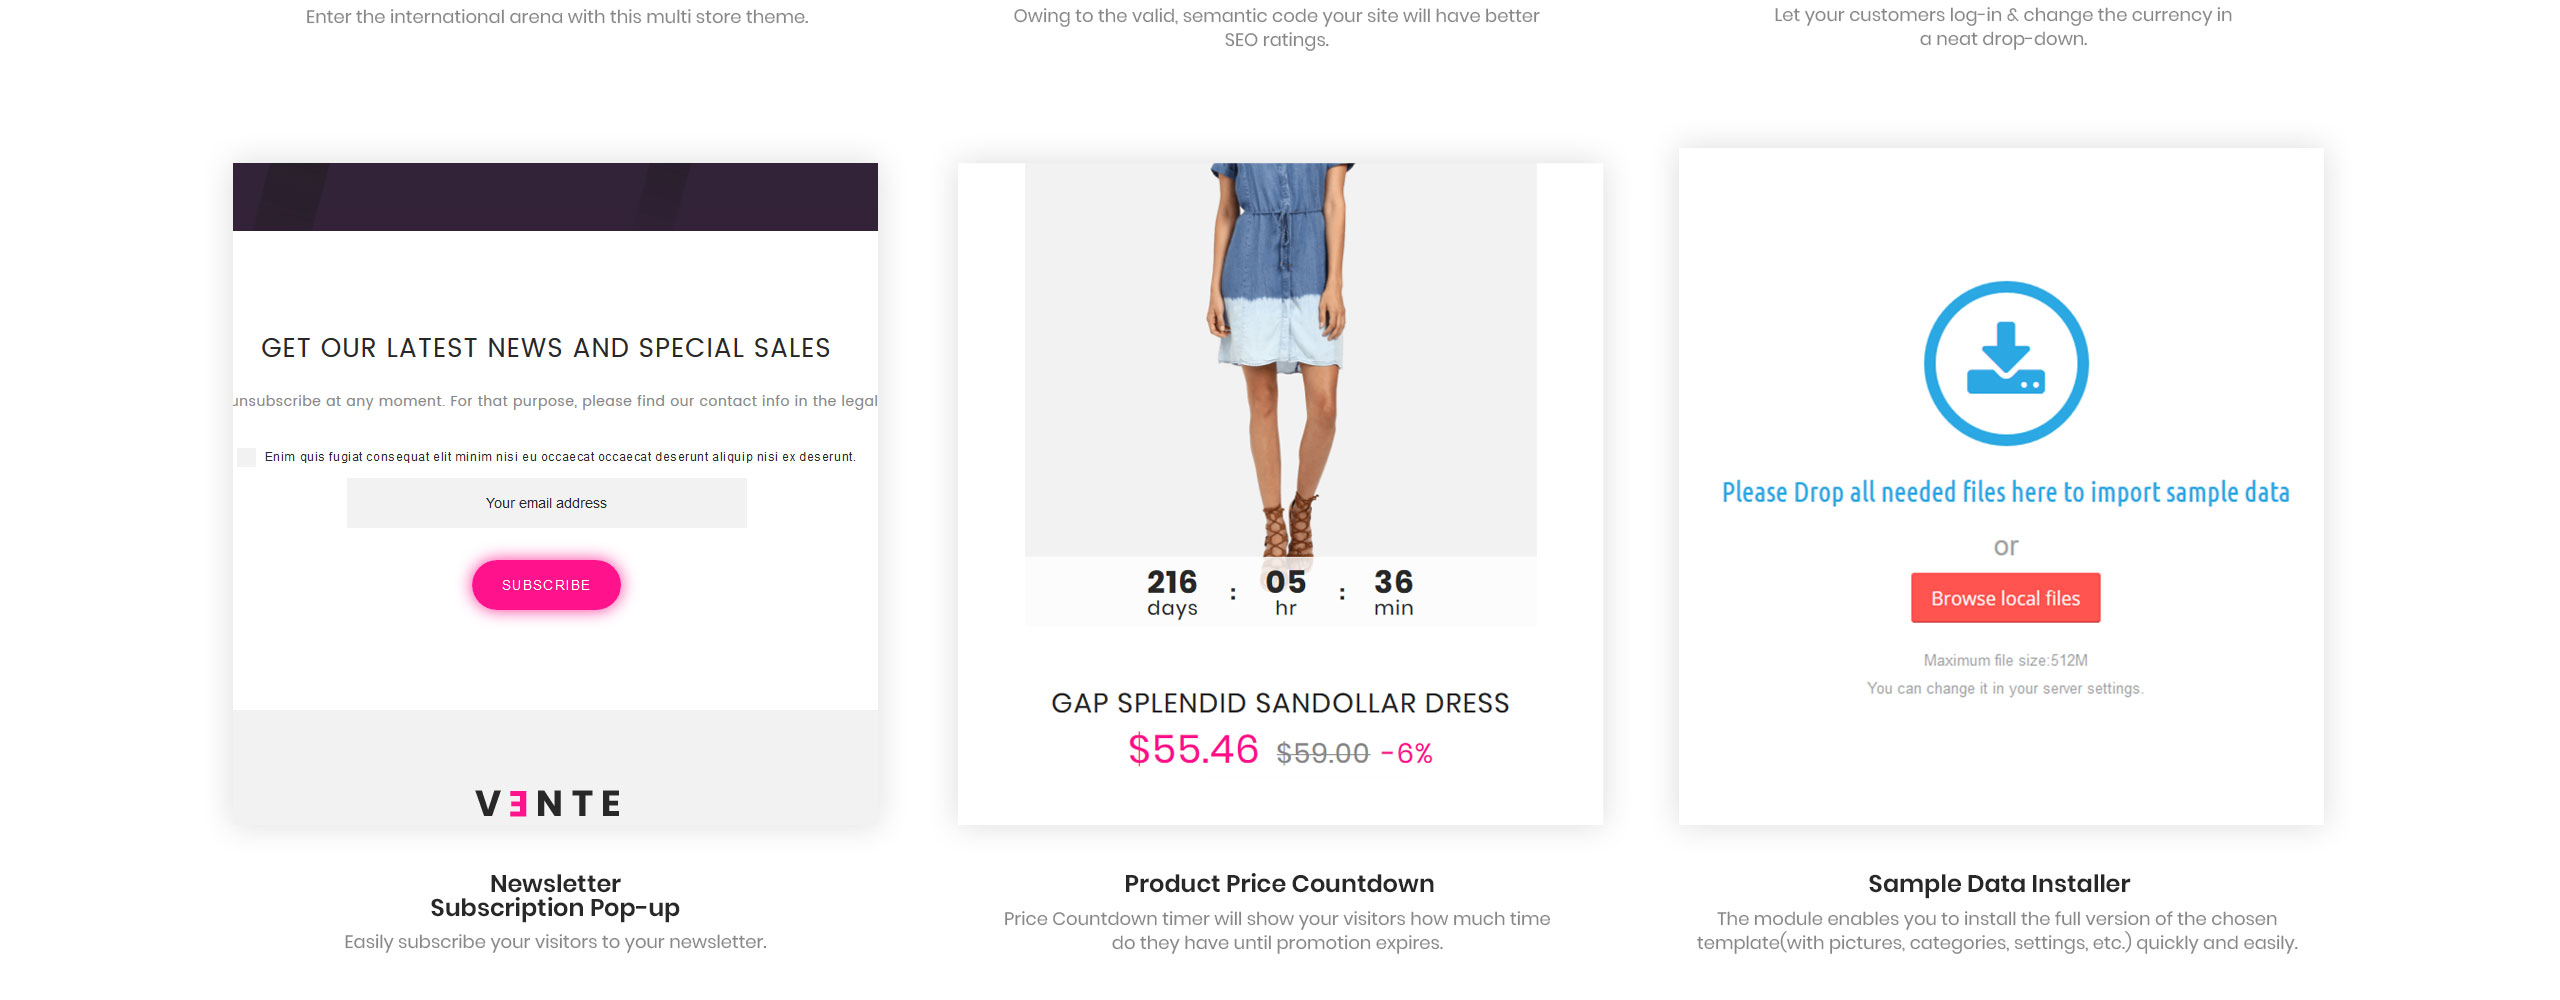Click the Please Drop all needed files text
Viewport: 2560px width, 1000px height.
click(x=2005, y=493)
